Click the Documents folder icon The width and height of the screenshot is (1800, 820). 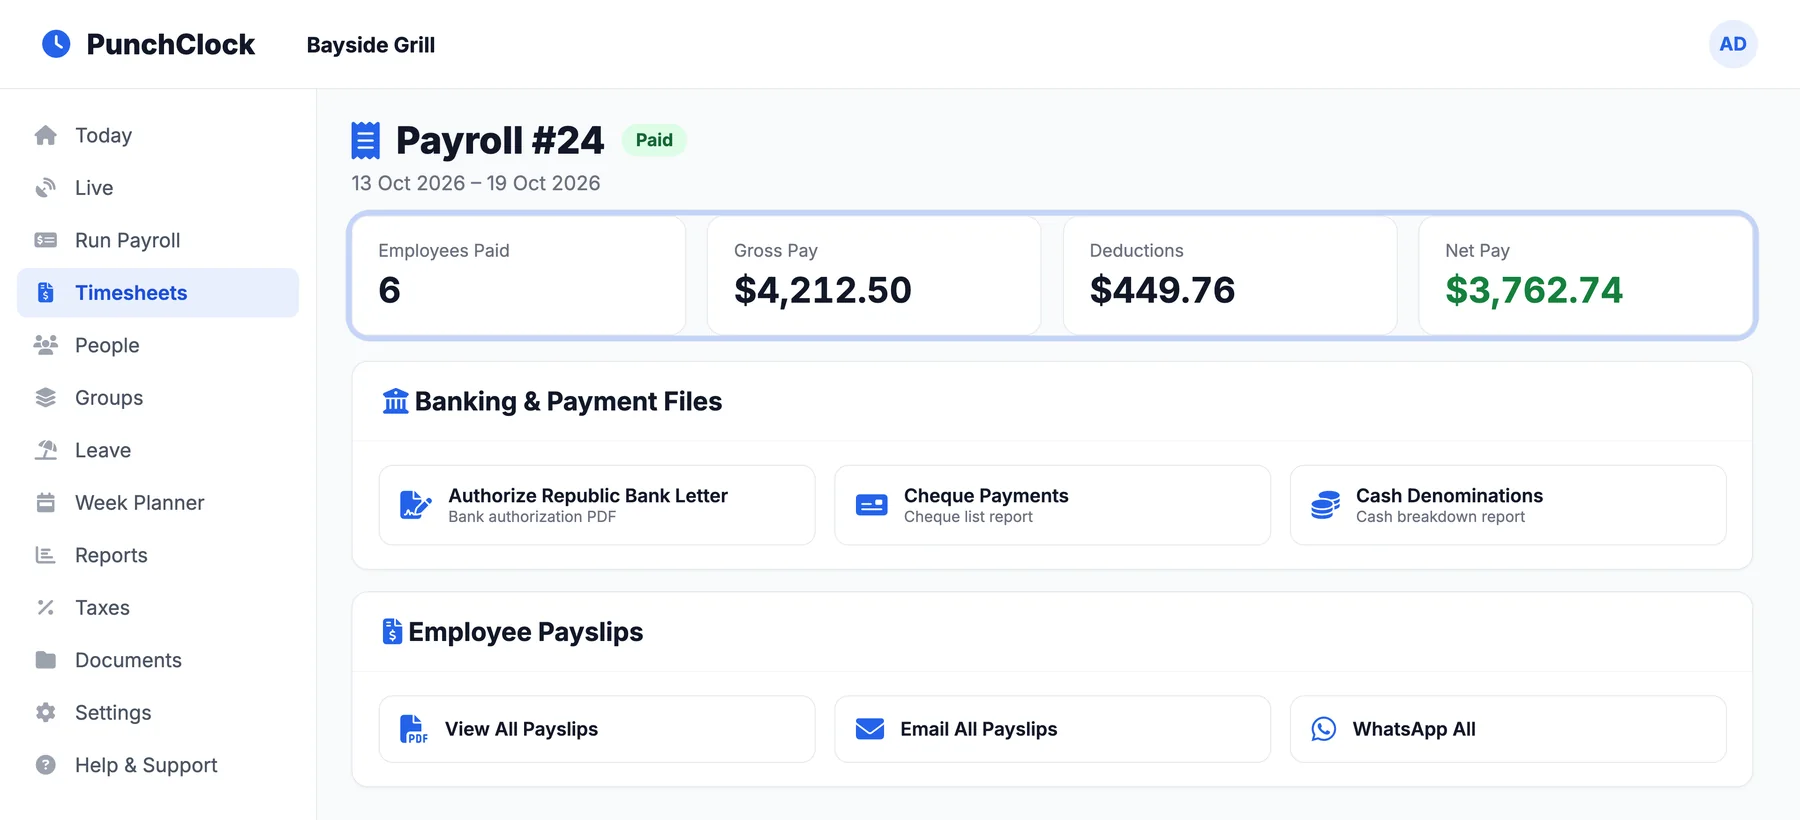coord(46,660)
